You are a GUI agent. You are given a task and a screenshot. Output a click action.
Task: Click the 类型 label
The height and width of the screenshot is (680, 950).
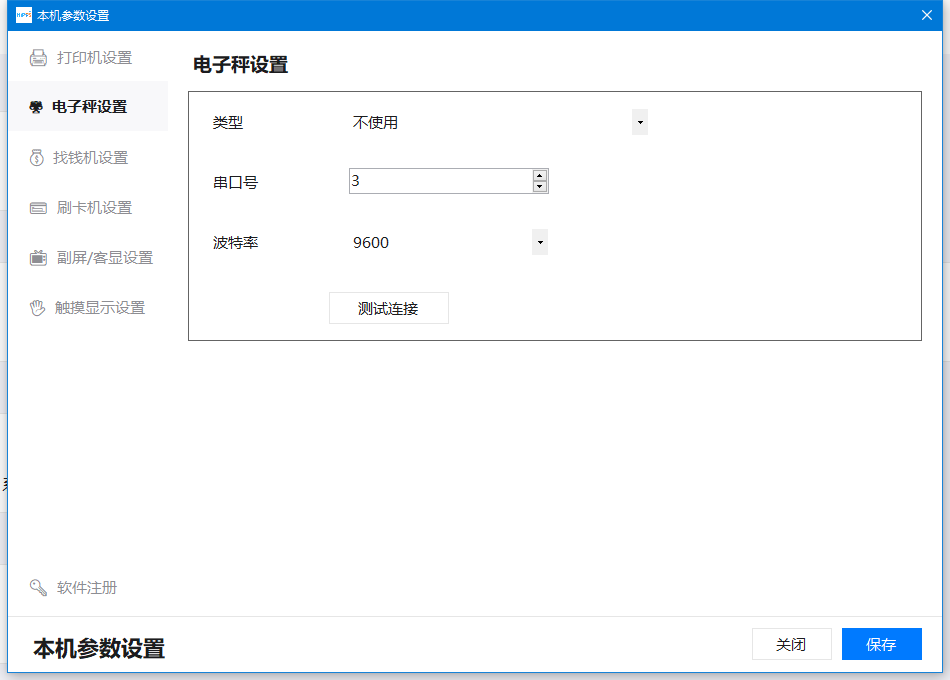(228, 123)
